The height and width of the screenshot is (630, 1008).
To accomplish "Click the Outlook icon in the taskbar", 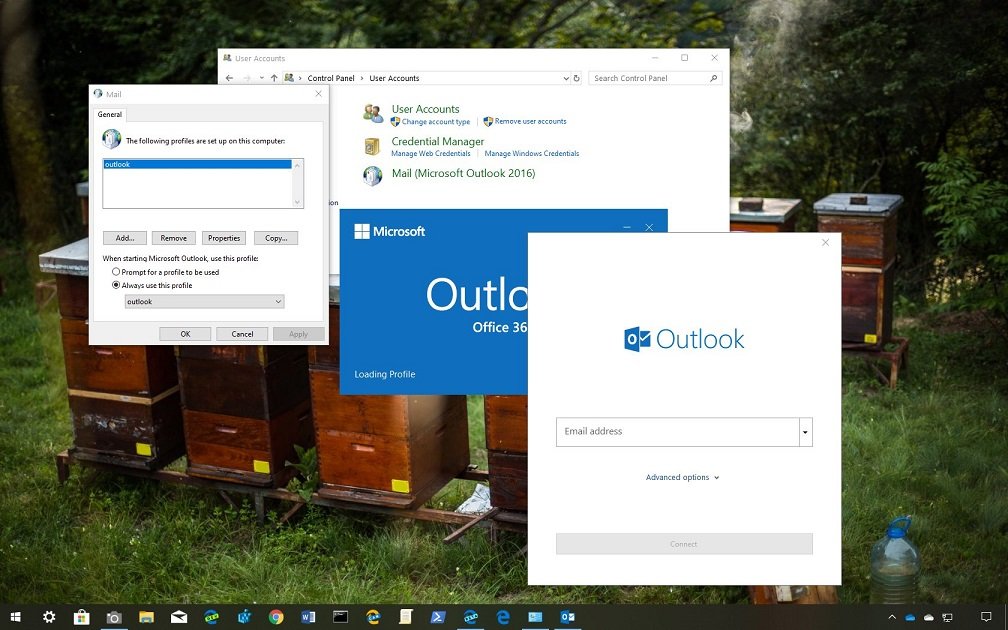I will pyautogui.click(x=567, y=617).
